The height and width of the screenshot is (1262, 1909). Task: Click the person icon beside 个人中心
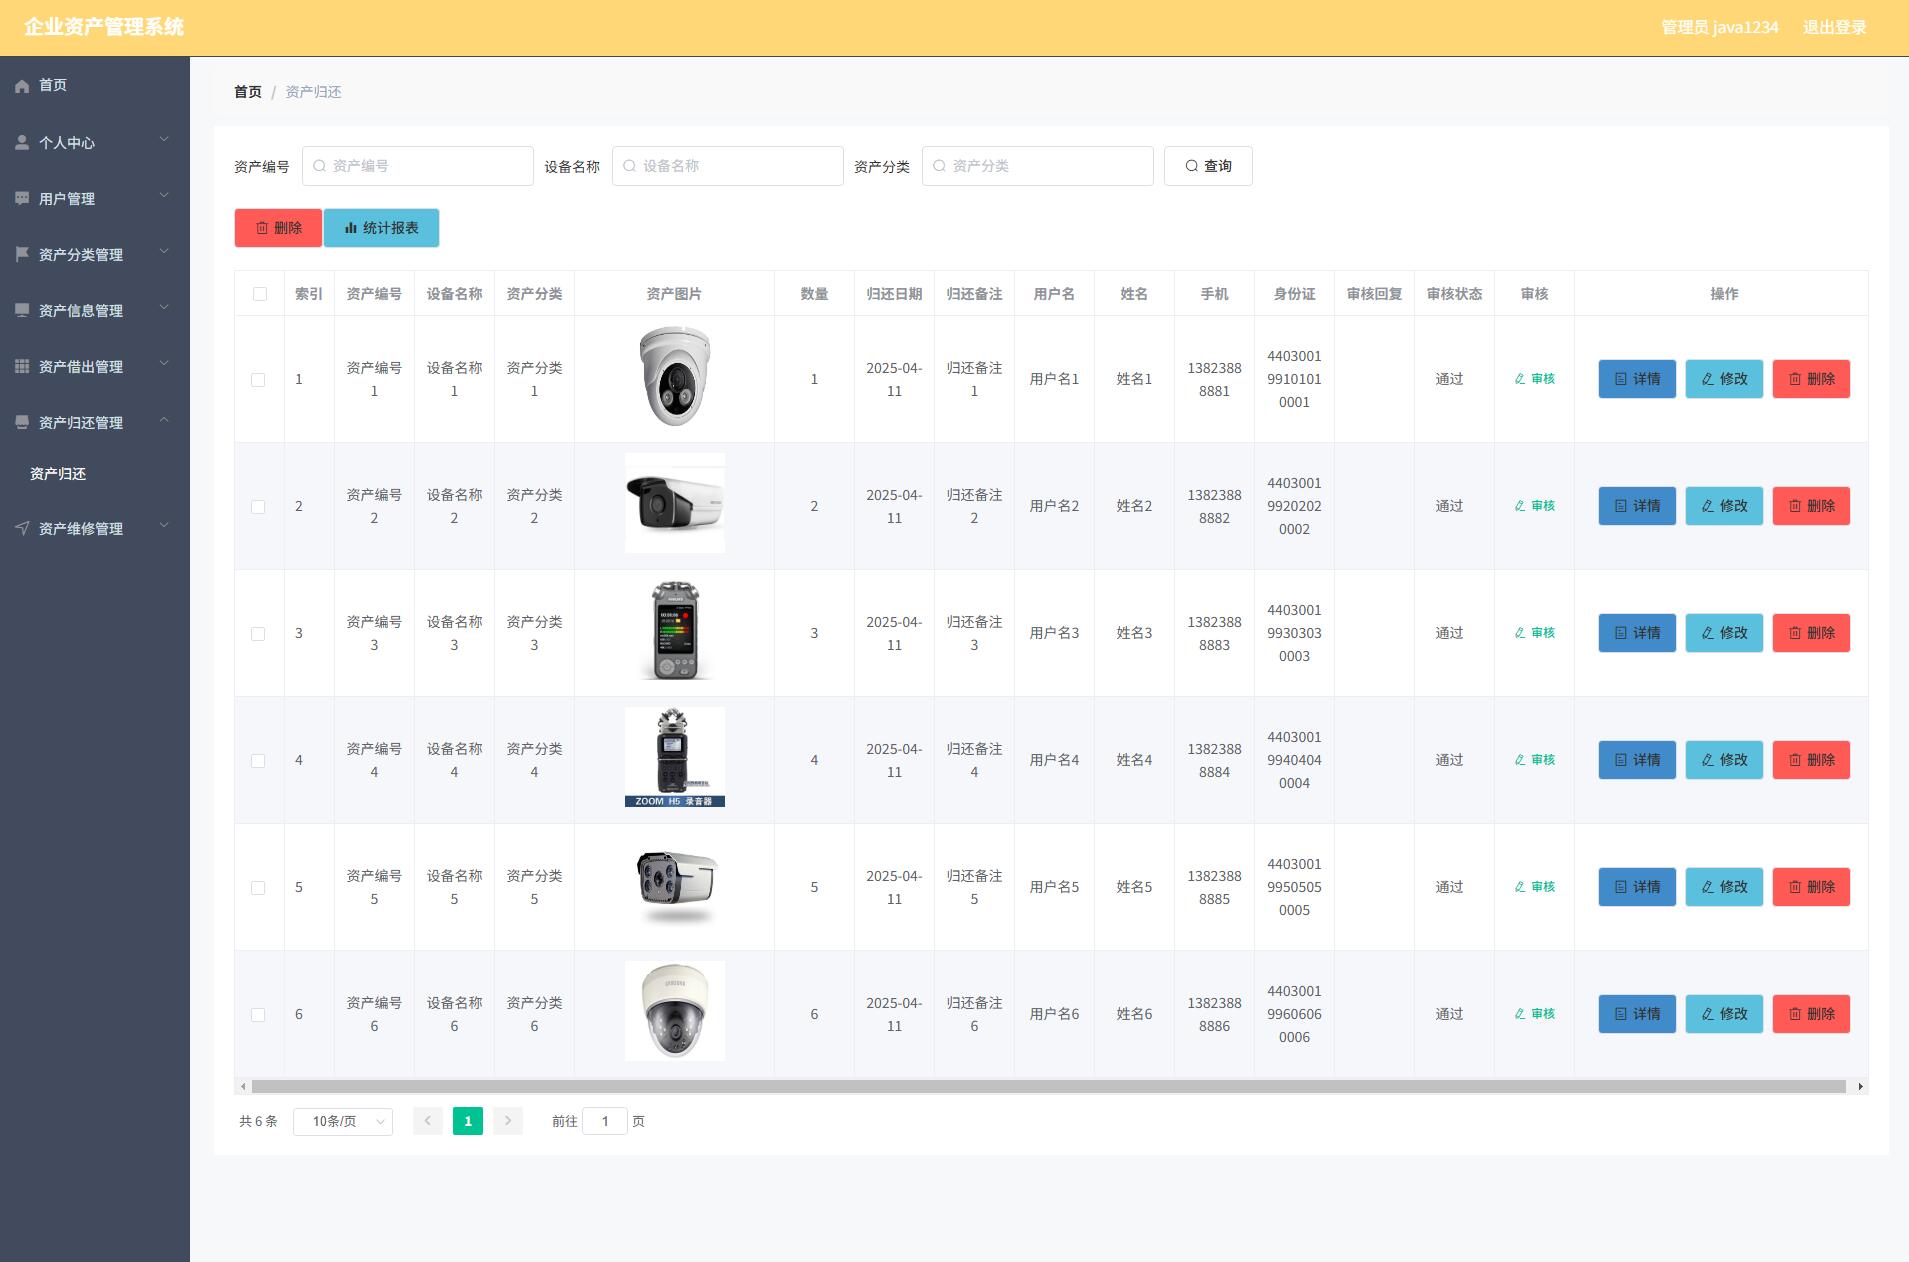click(x=22, y=143)
